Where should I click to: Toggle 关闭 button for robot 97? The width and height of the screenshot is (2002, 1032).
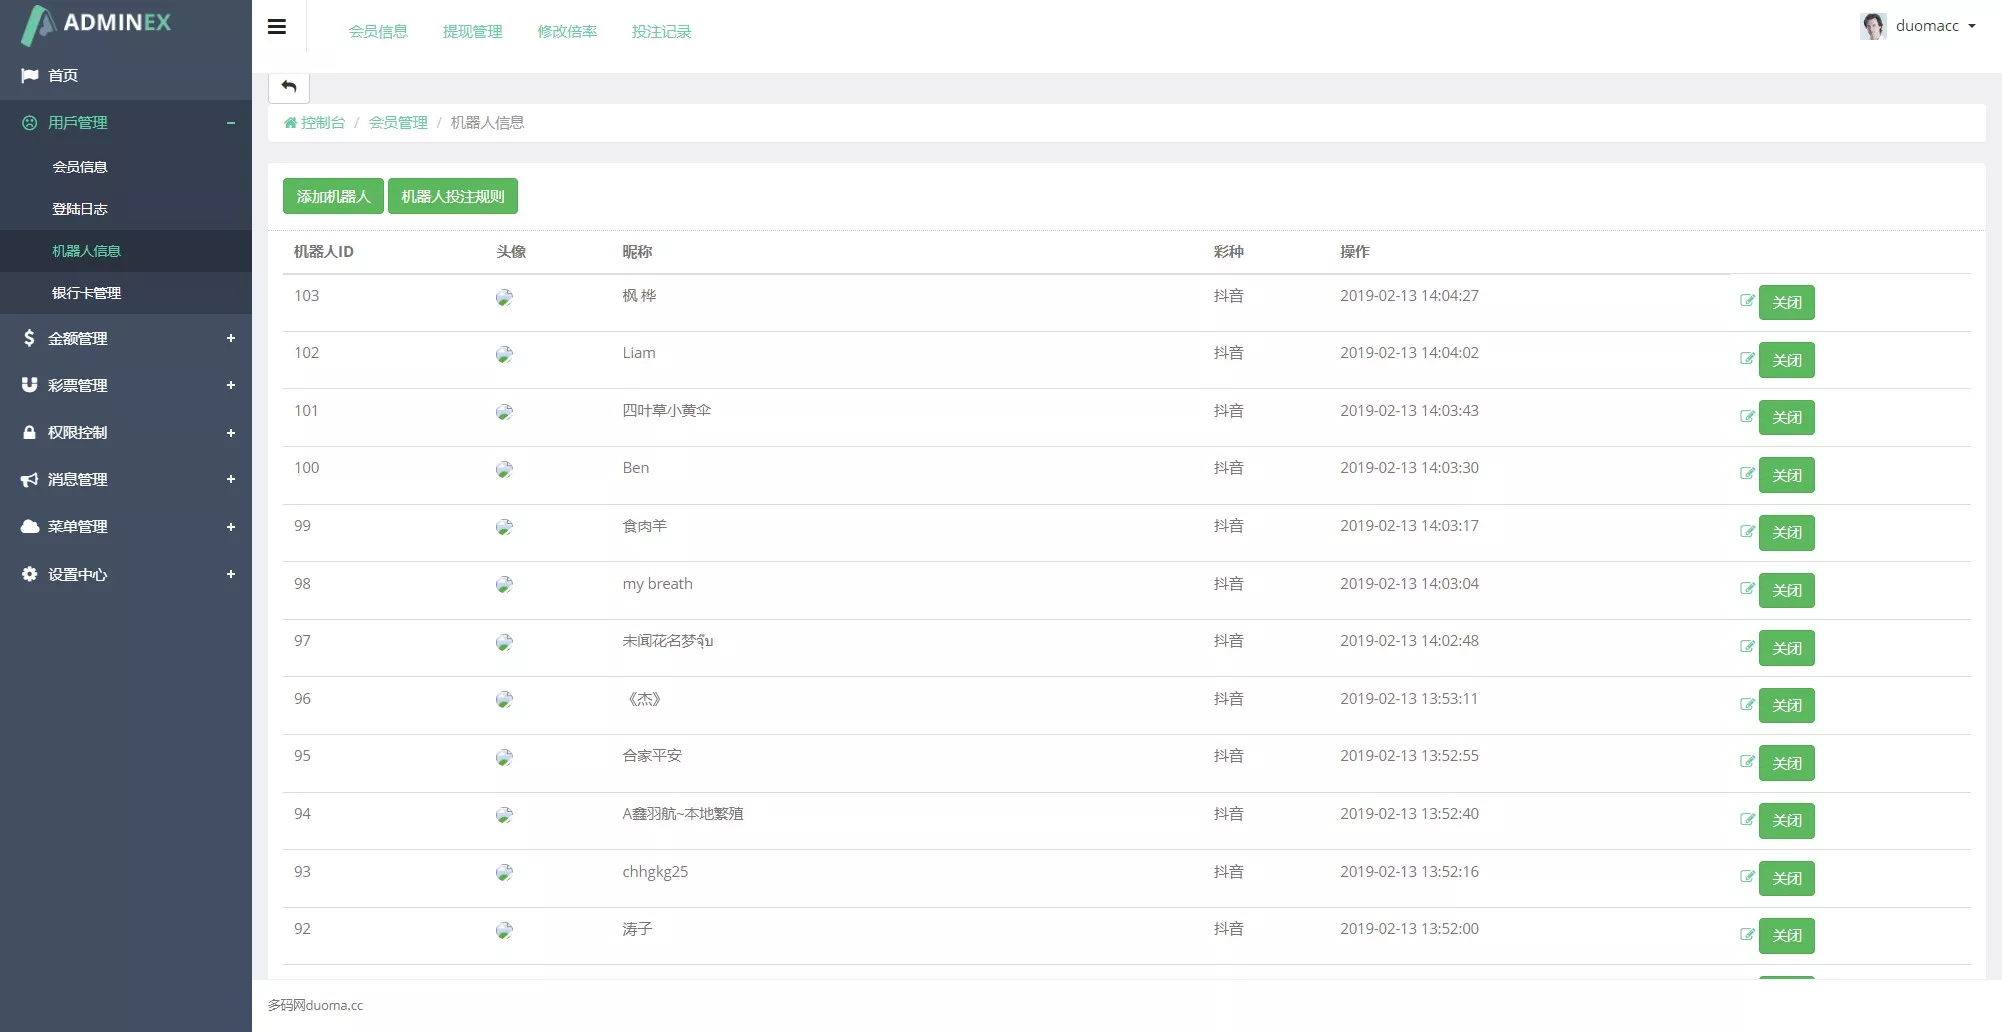(x=1786, y=648)
